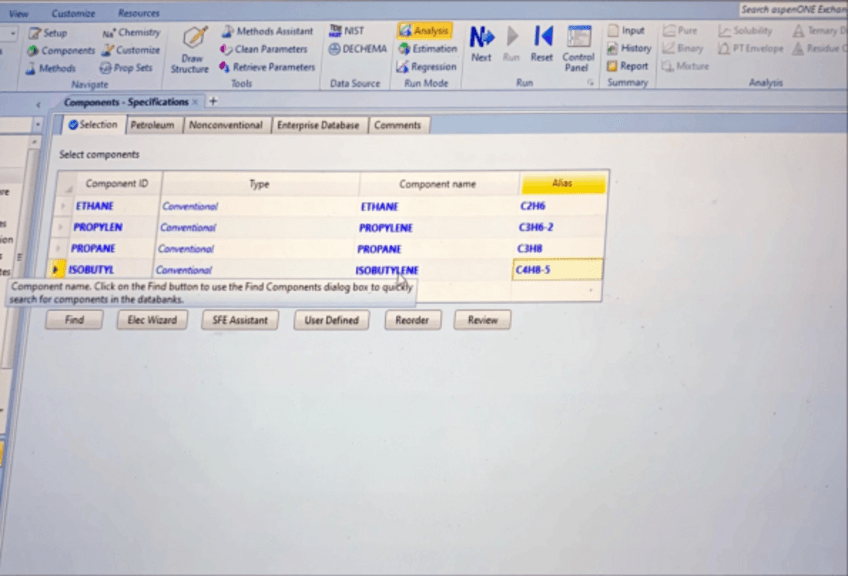Click the Next button
This screenshot has width=848, height=576.
(481, 44)
